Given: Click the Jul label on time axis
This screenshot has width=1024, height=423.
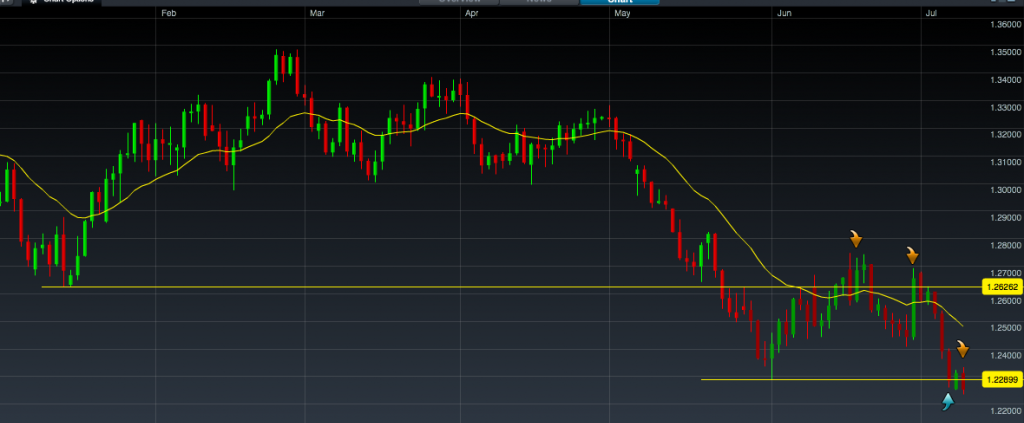Looking at the screenshot, I should pos(932,14).
